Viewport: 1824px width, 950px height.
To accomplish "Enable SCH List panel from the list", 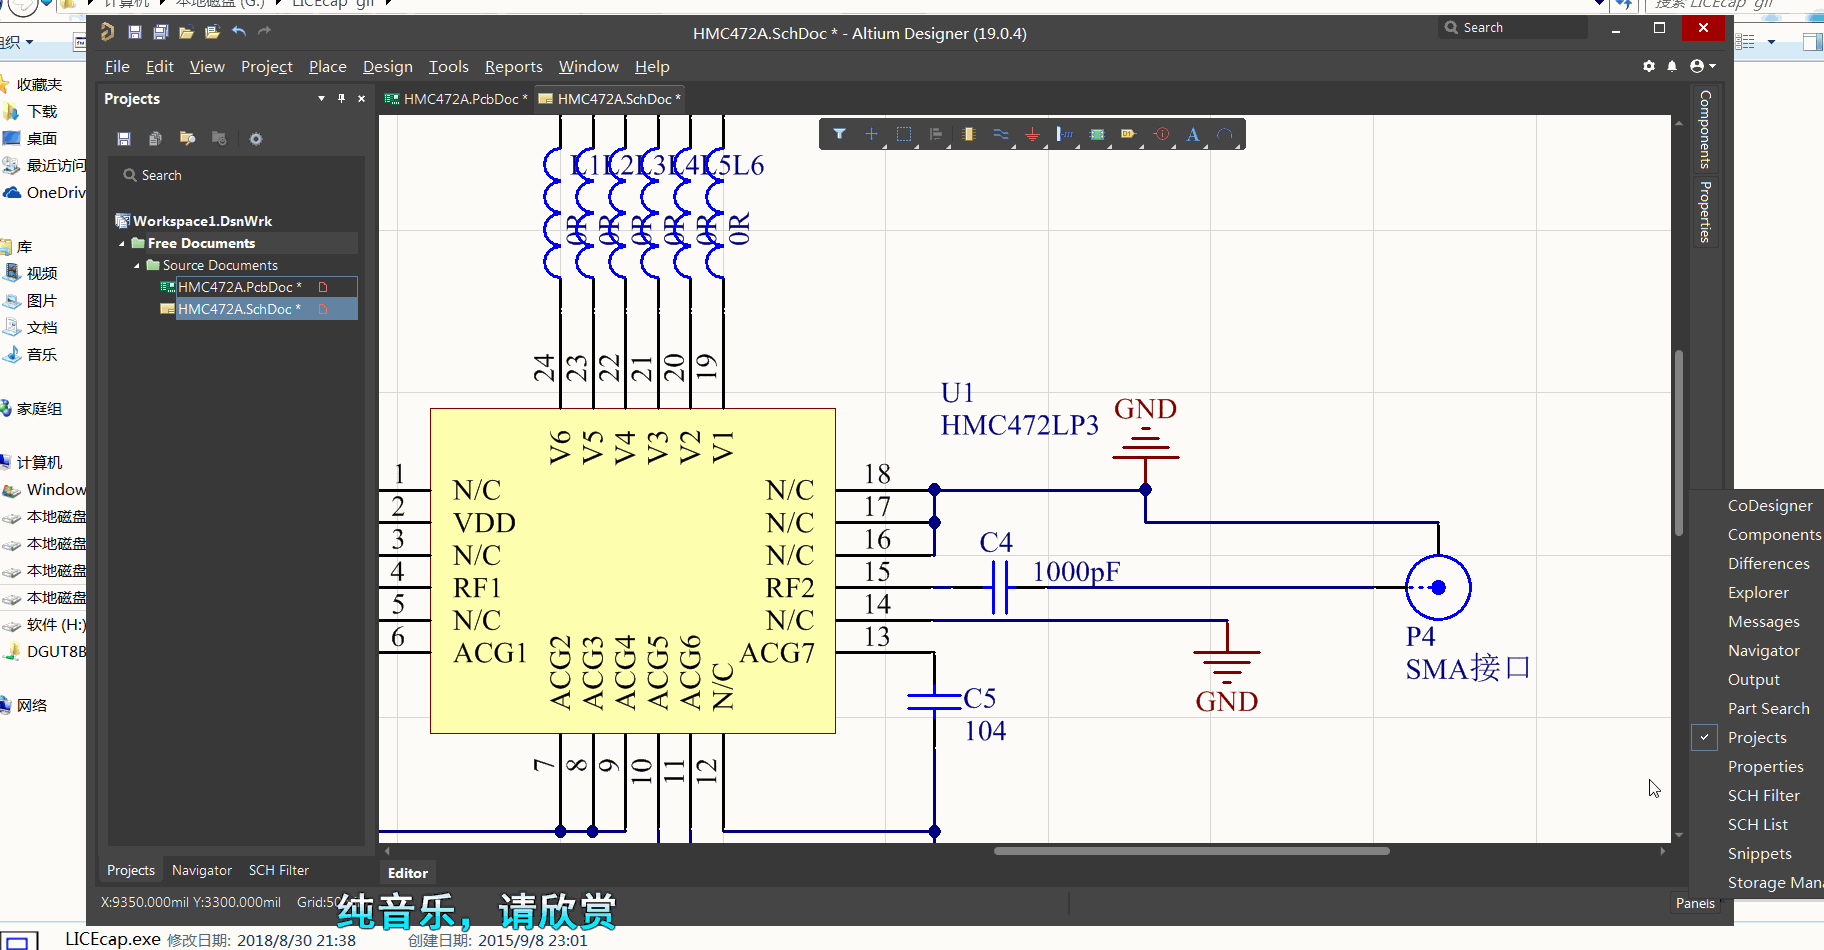I will pyautogui.click(x=1757, y=824).
